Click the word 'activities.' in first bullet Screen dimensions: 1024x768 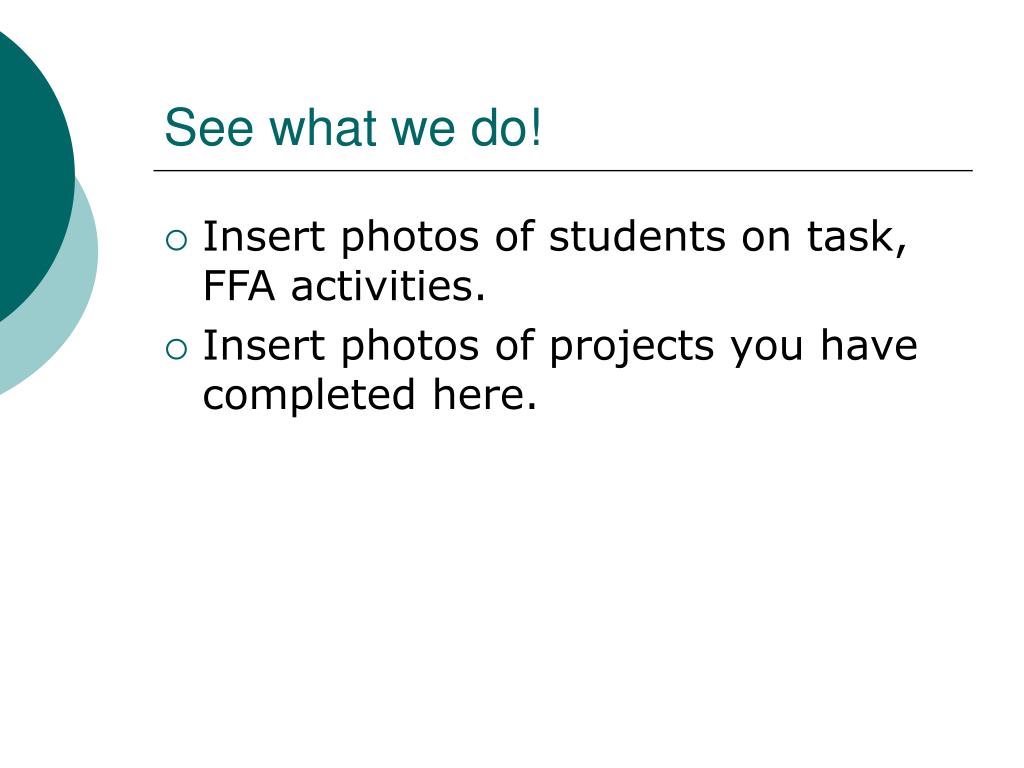coord(388,286)
